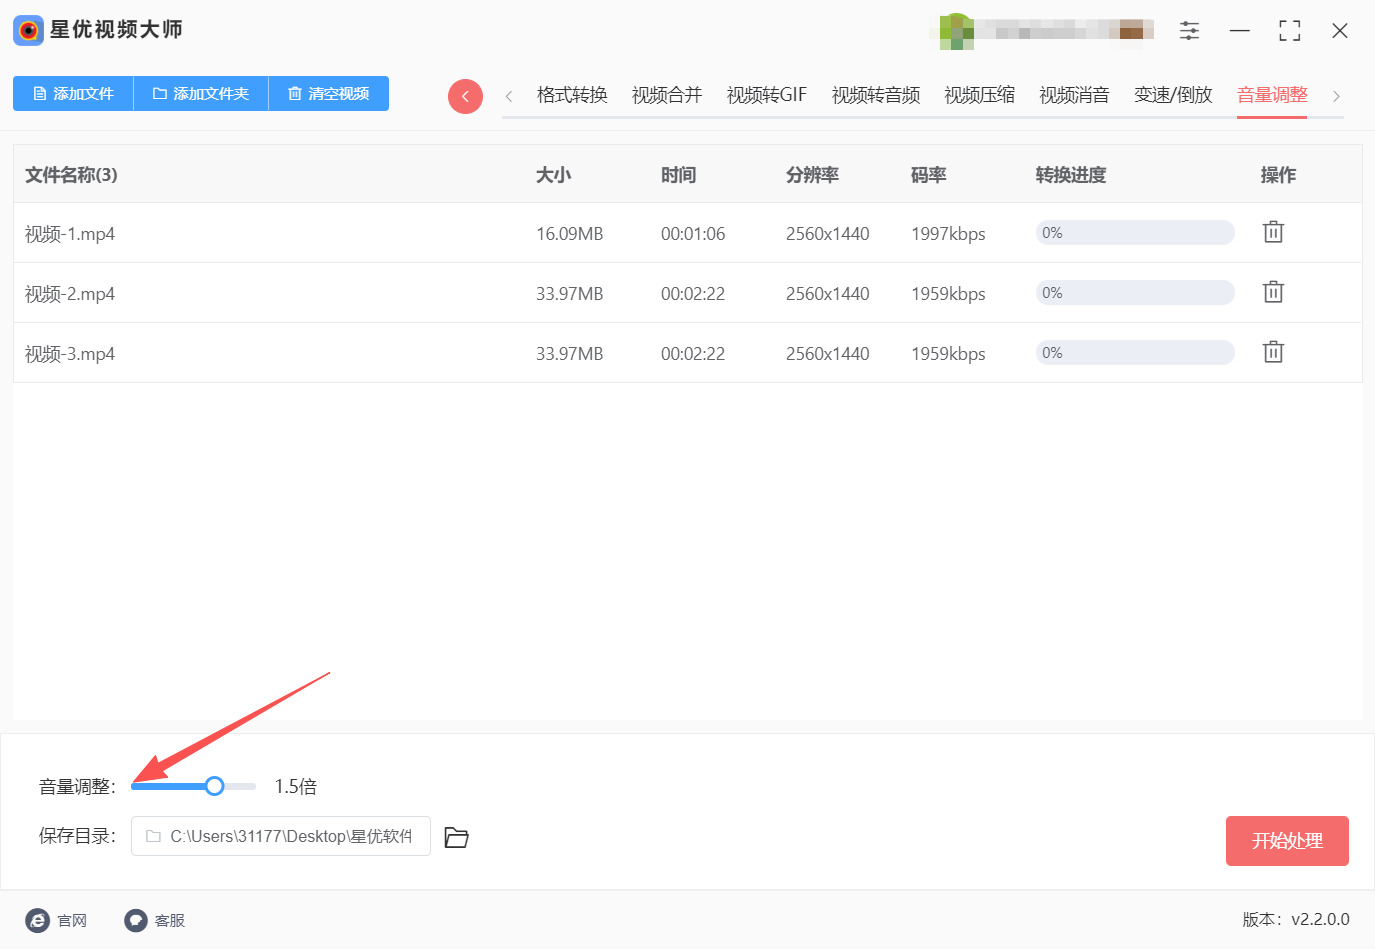Click the 文件名称(3) column header
The height and width of the screenshot is (950, 1375).
(x=71, y=175)
